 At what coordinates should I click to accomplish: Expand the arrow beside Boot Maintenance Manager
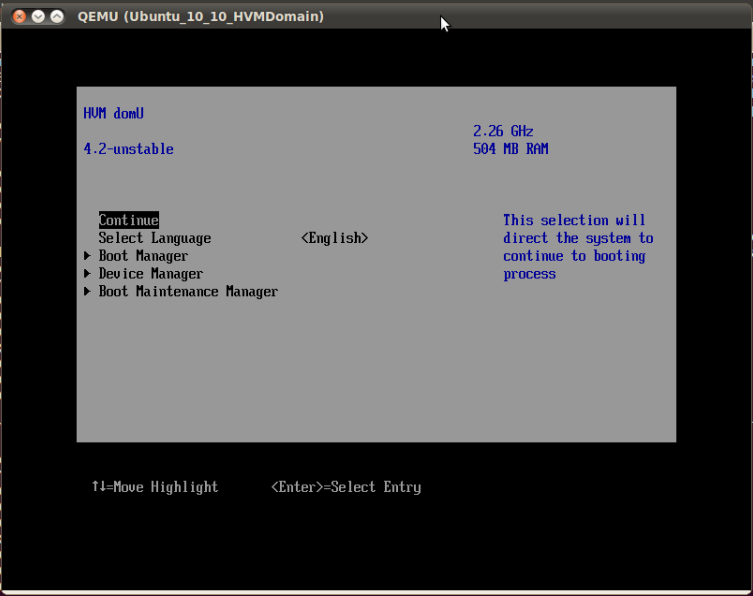(88, 292)
